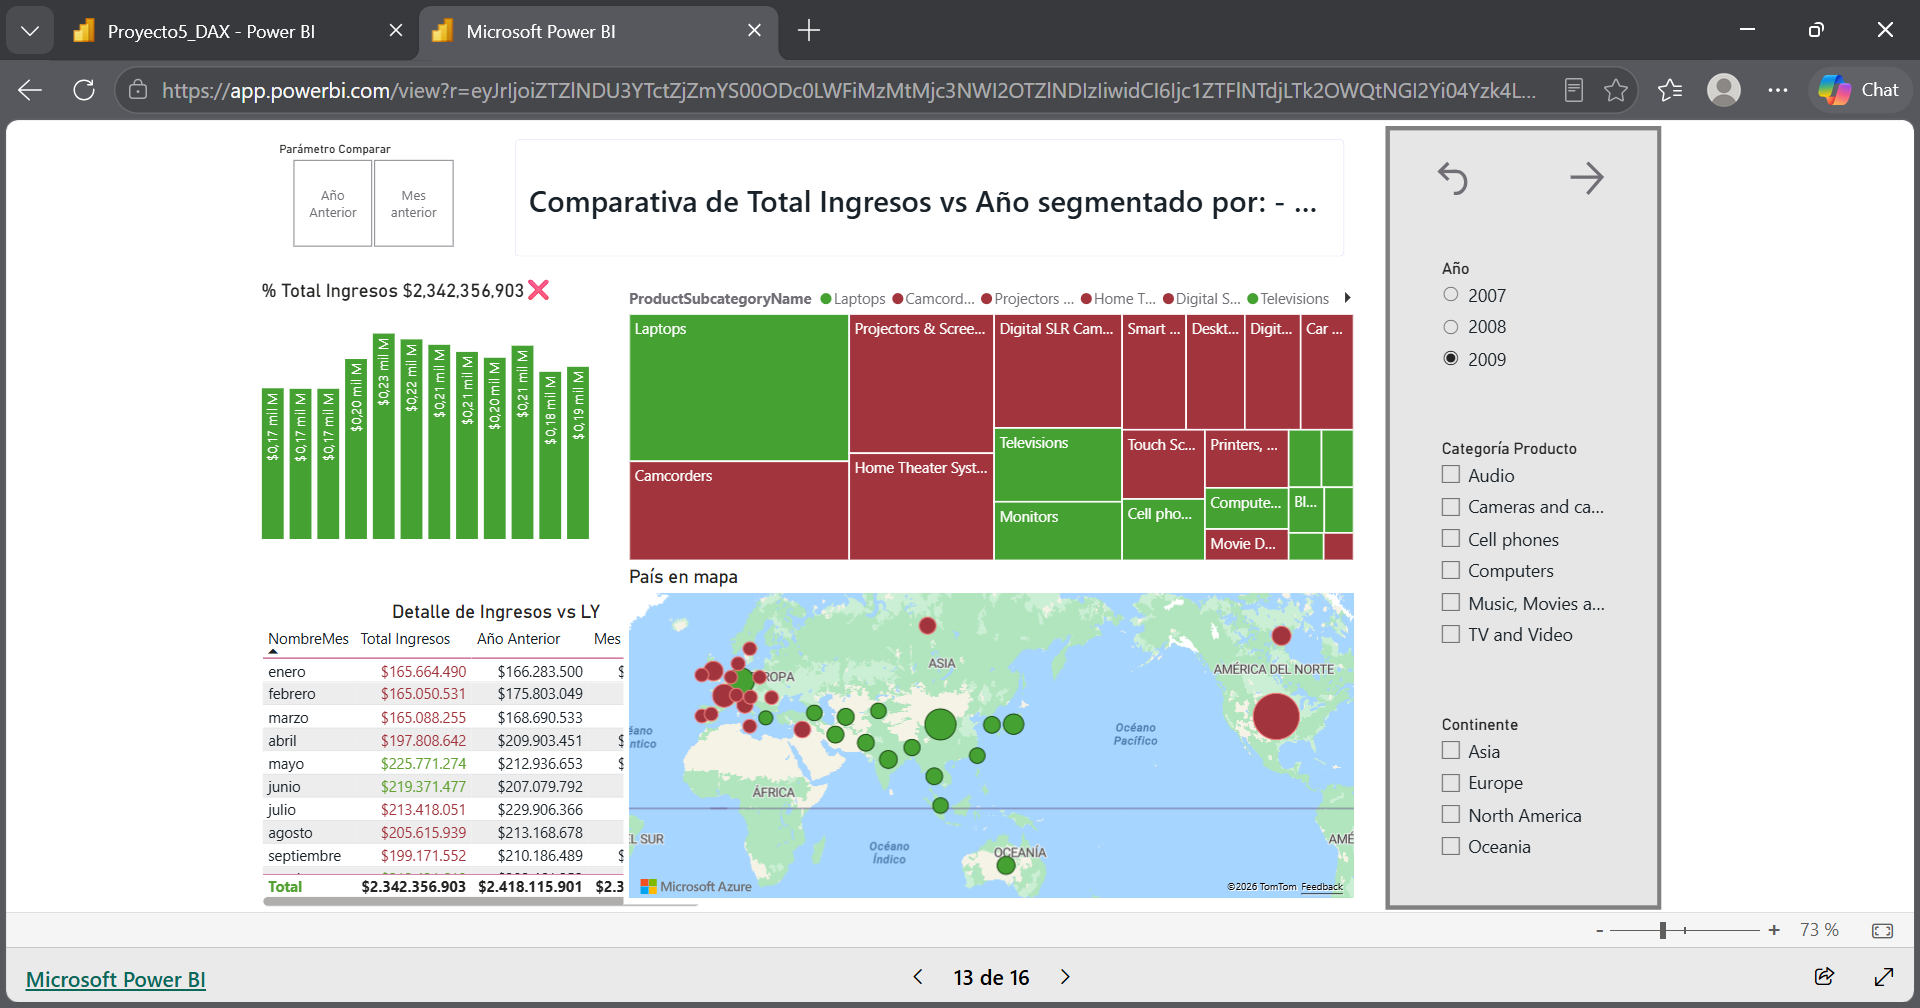Select Año Anterior comparison parameter

click(x=333, y=204)
